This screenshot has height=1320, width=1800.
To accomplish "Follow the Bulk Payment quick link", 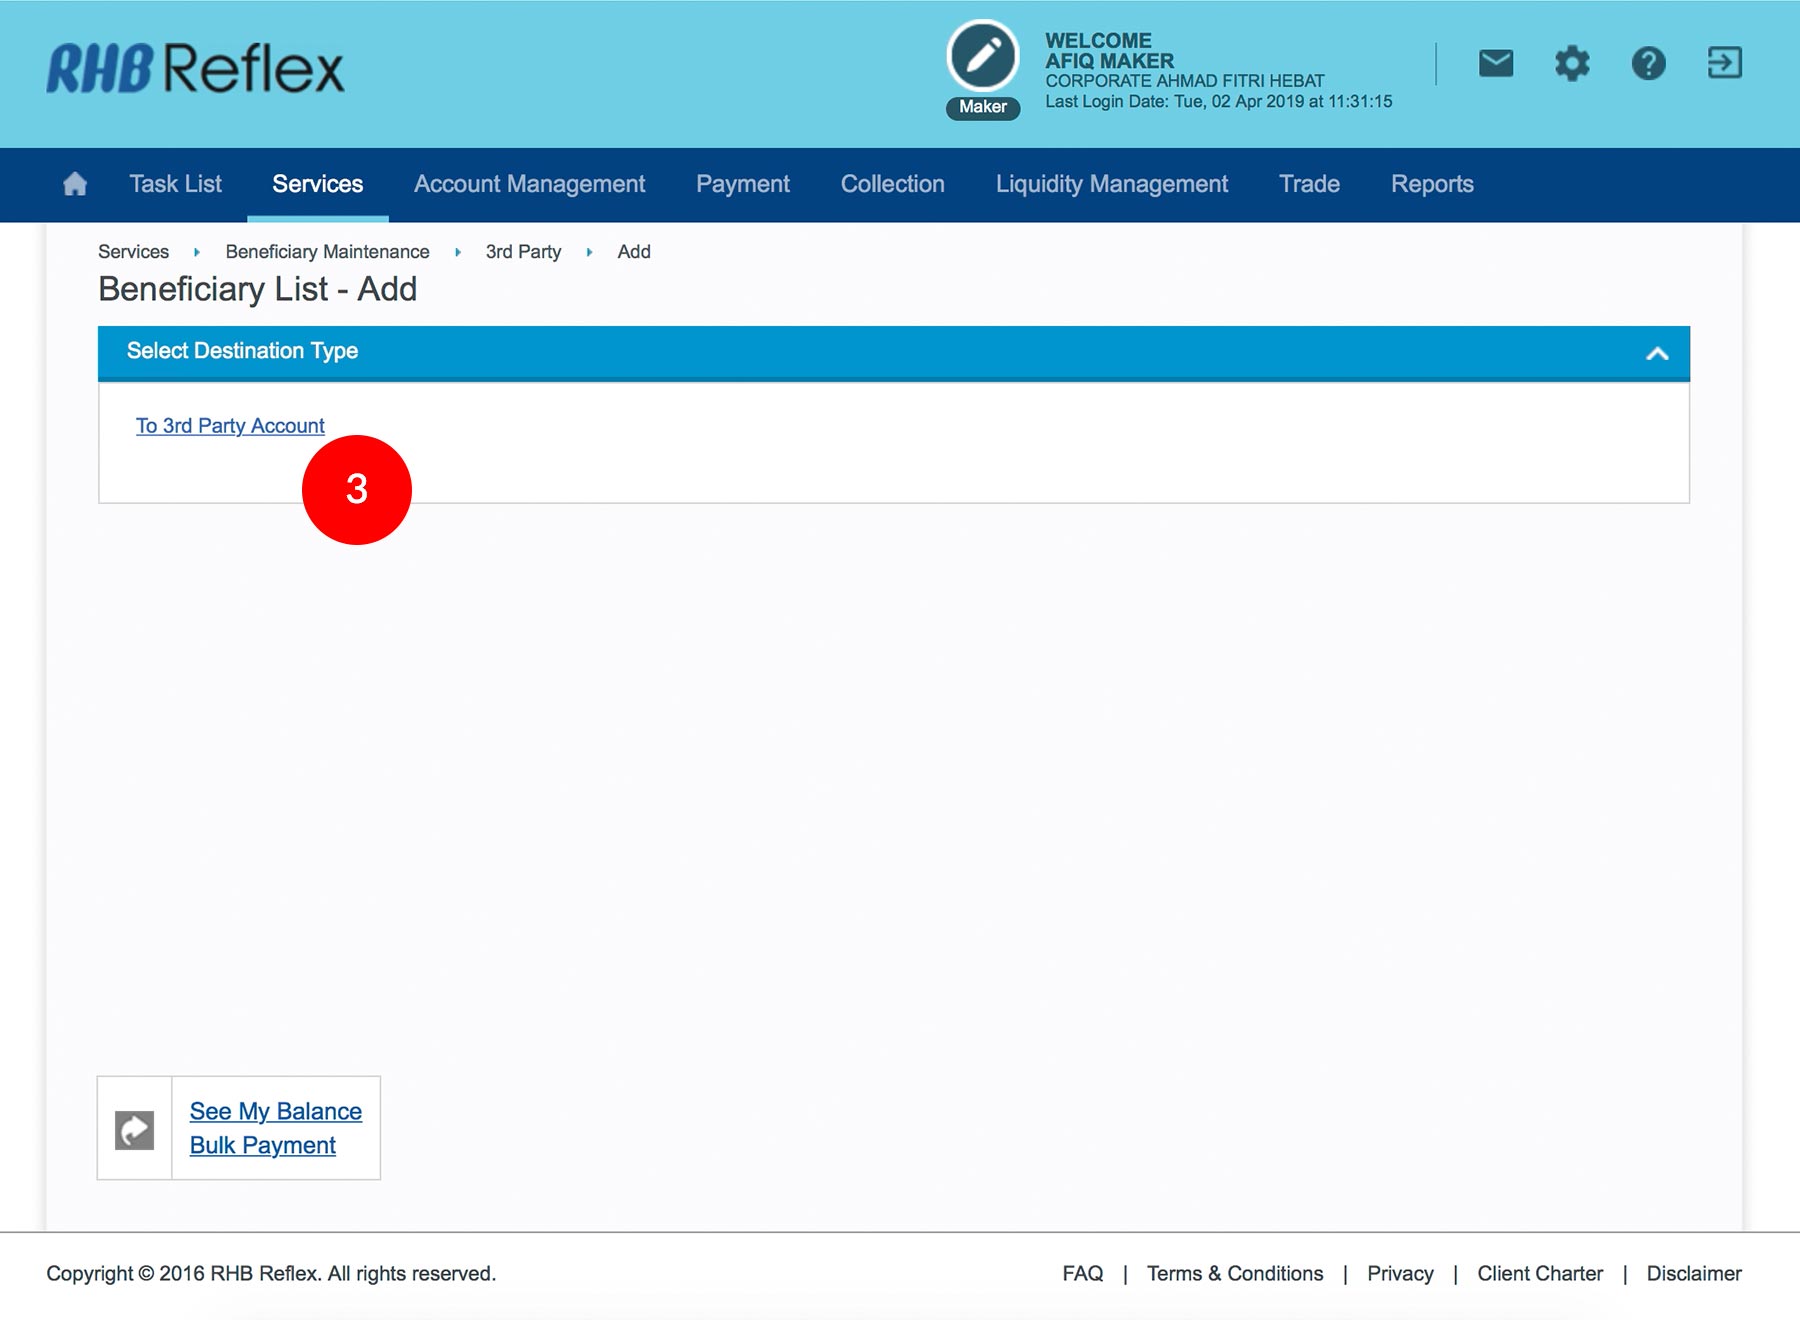I will coord(263,1146).
